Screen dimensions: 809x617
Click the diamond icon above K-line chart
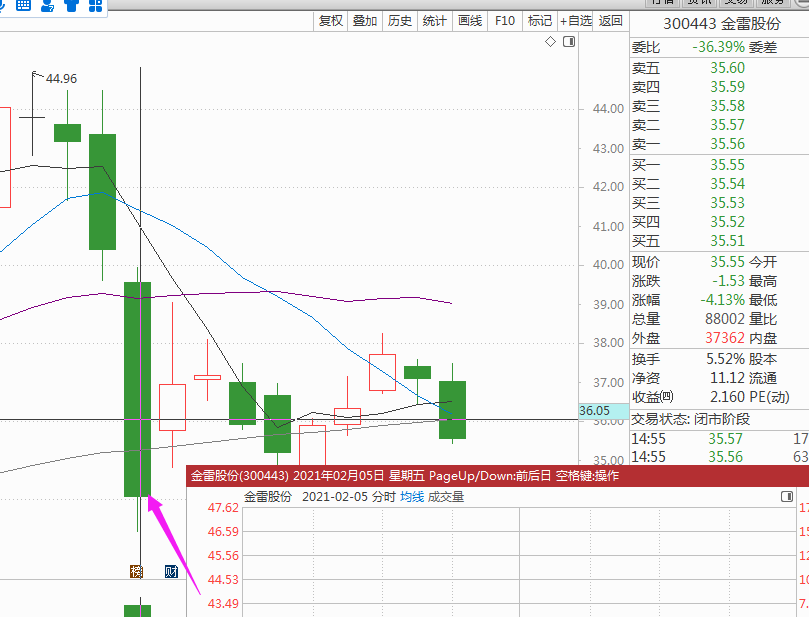[551, 42]
